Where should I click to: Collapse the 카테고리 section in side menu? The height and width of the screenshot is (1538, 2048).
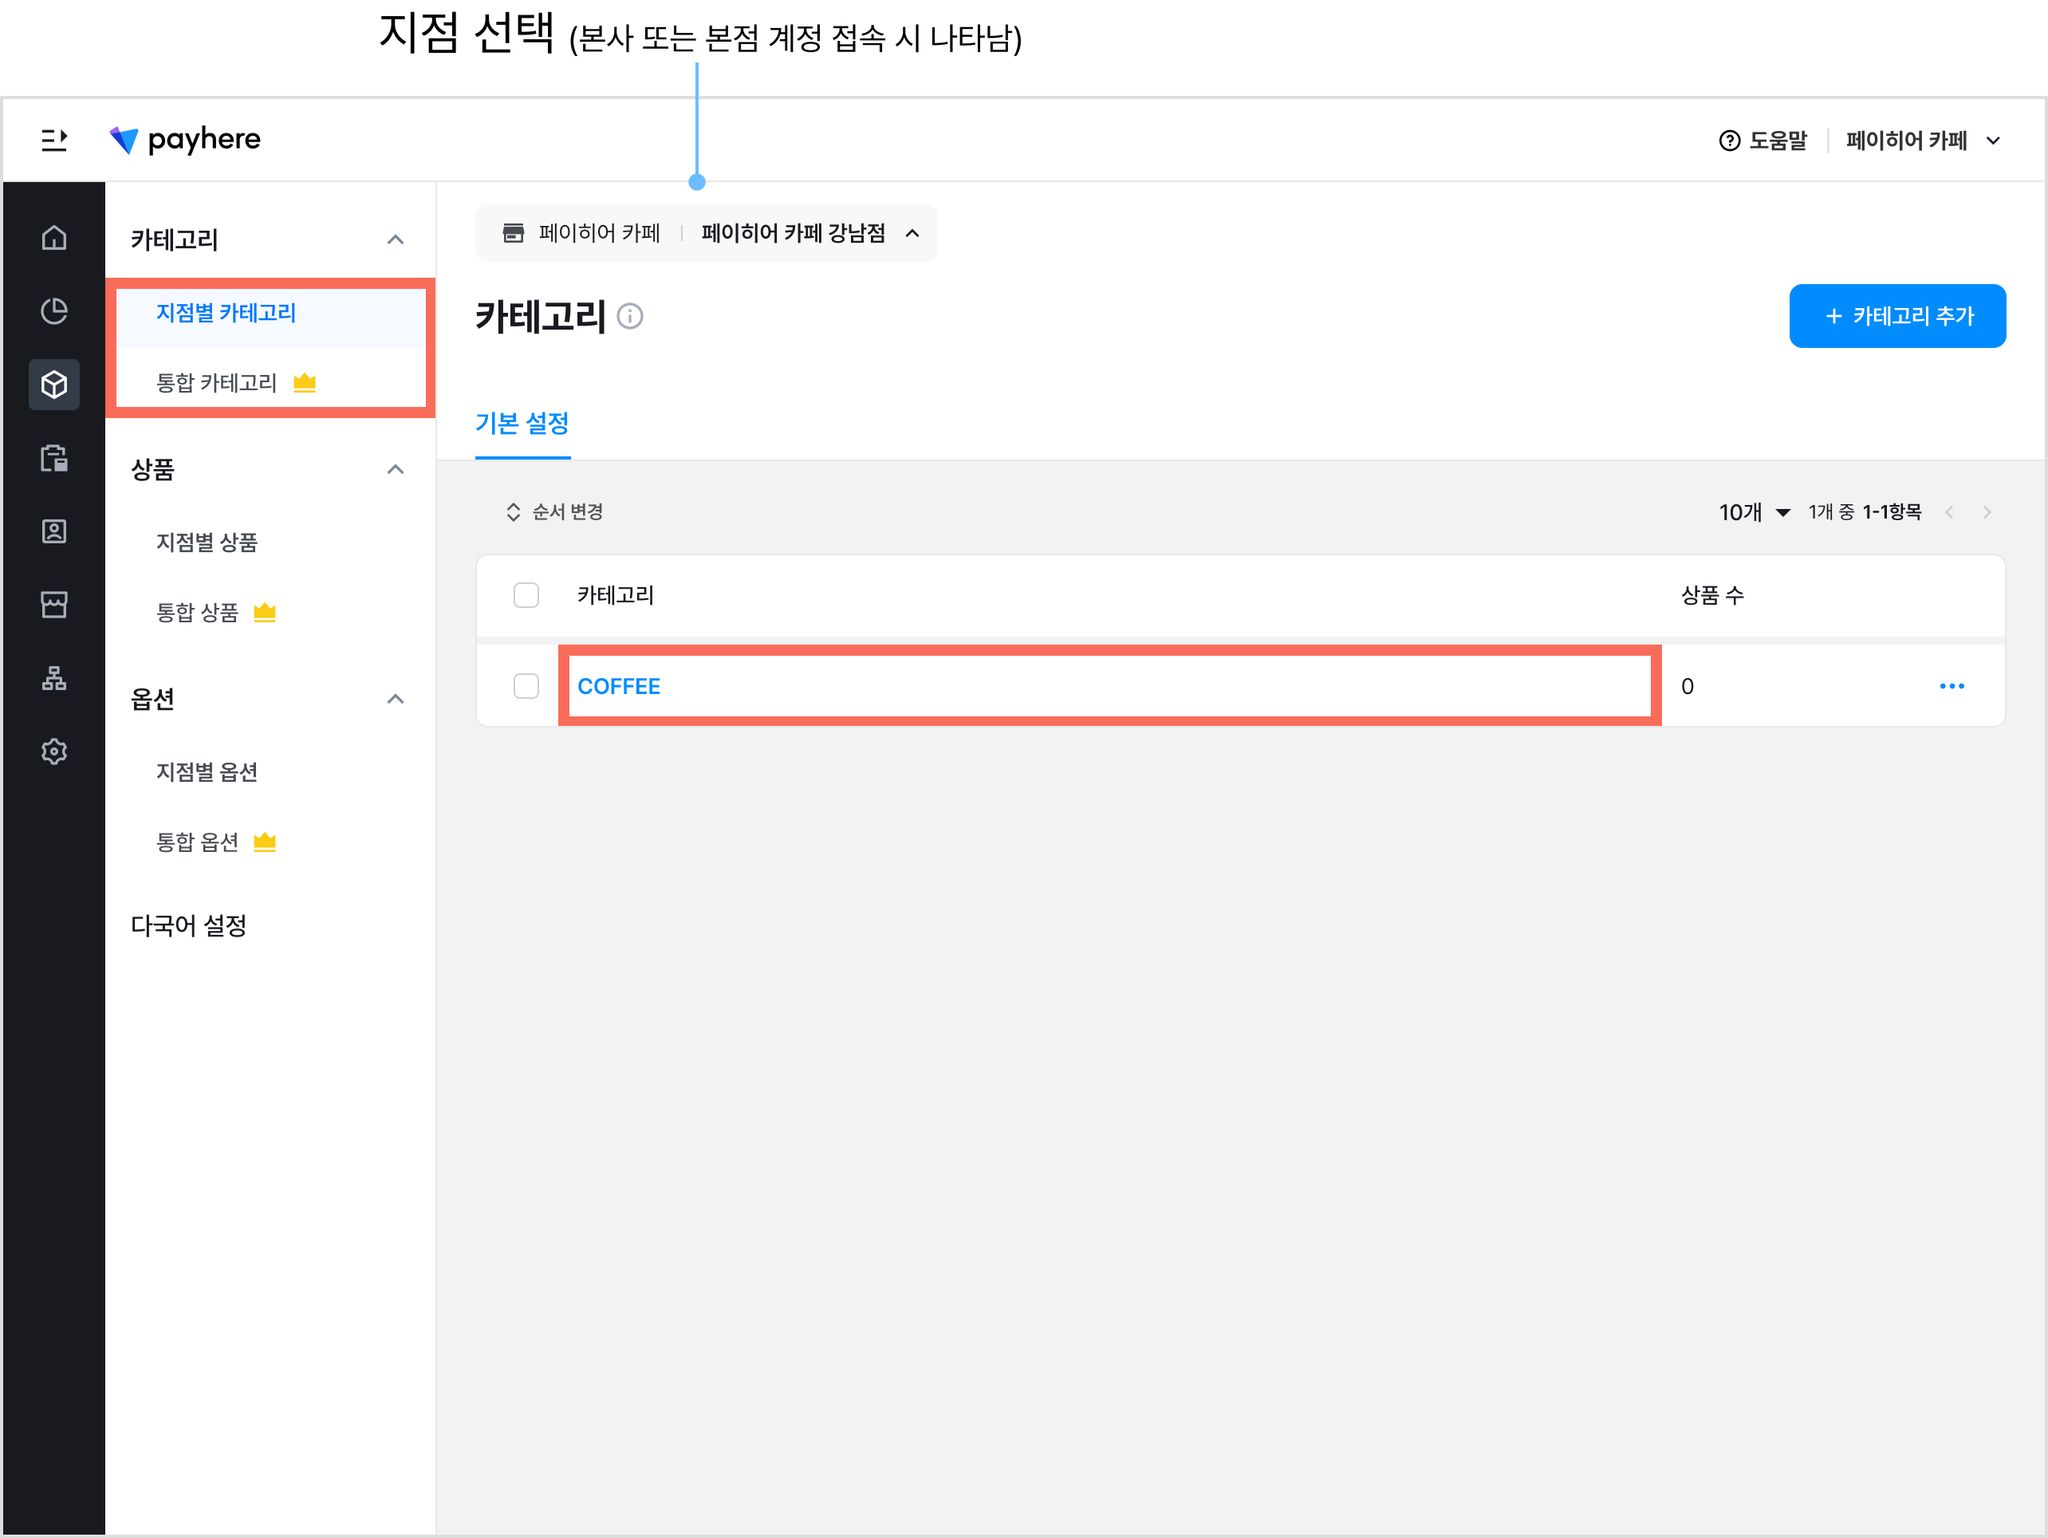(x=396, y=240)
